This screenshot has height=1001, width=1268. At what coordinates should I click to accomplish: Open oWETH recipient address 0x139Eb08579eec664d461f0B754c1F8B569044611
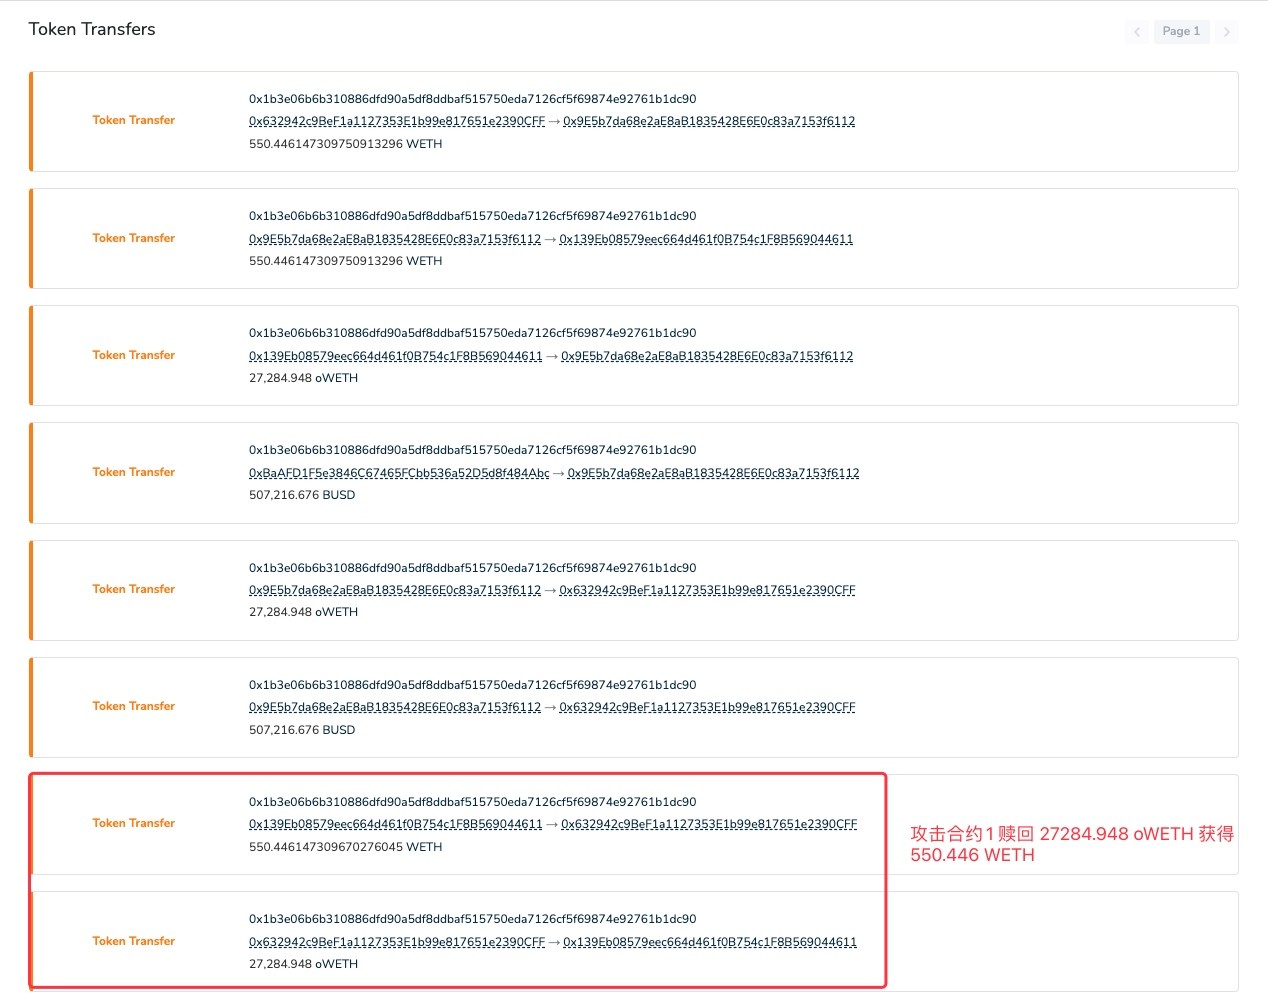point(710,942)
